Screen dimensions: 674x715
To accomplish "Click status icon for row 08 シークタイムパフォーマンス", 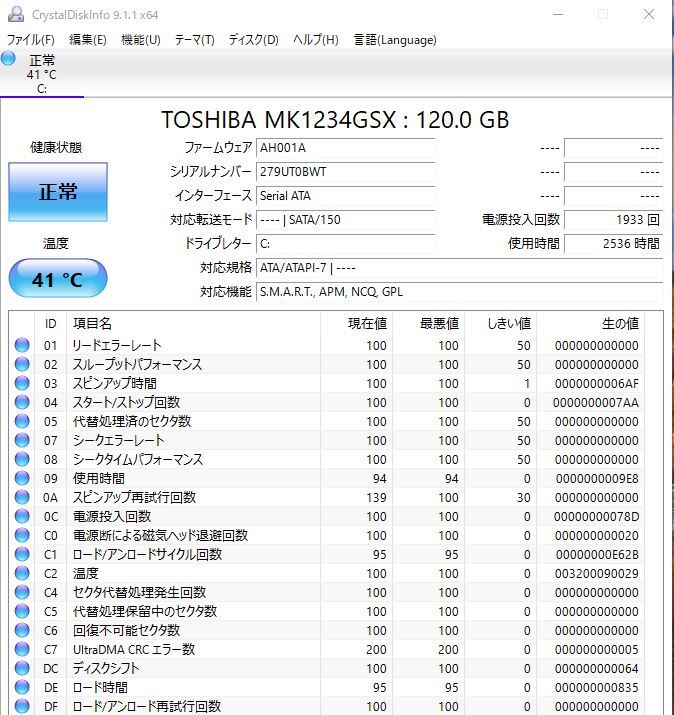I will (22, 459).
